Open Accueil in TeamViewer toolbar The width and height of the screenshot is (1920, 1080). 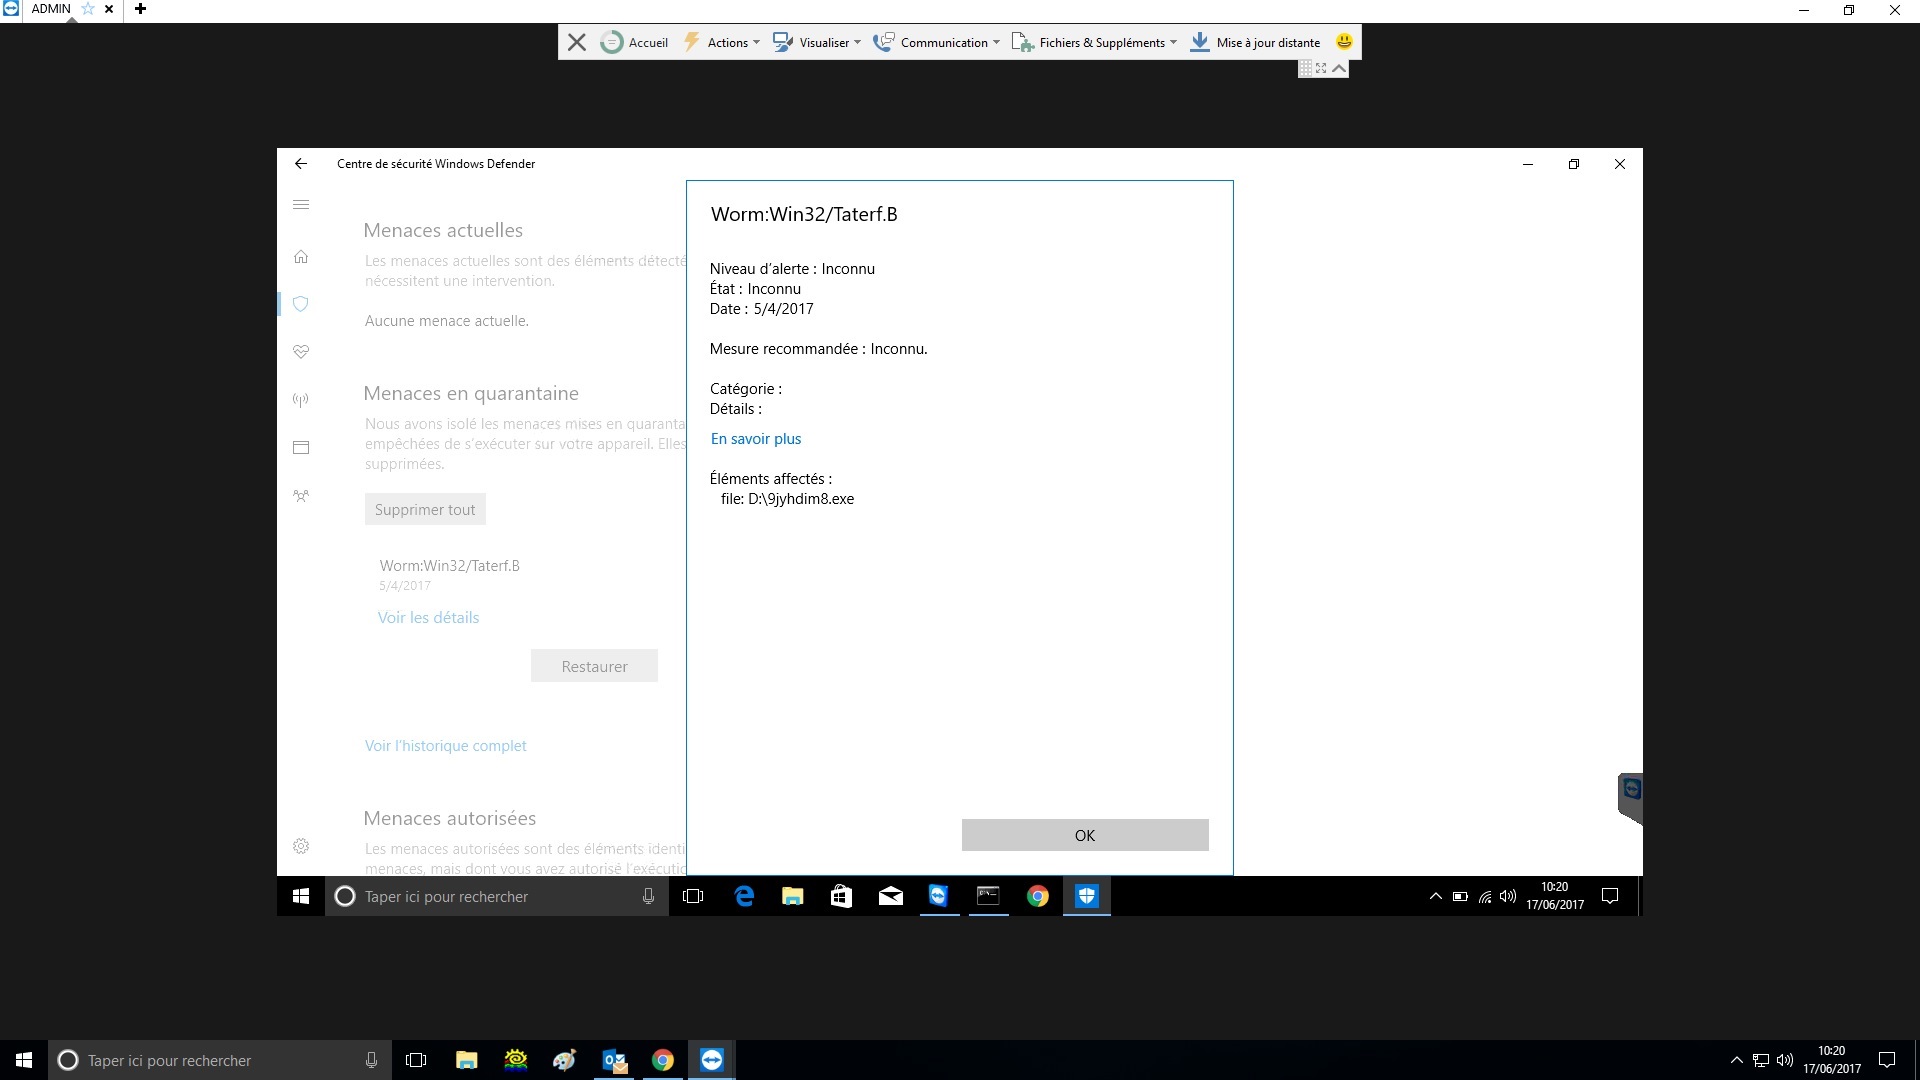(634, 42)
